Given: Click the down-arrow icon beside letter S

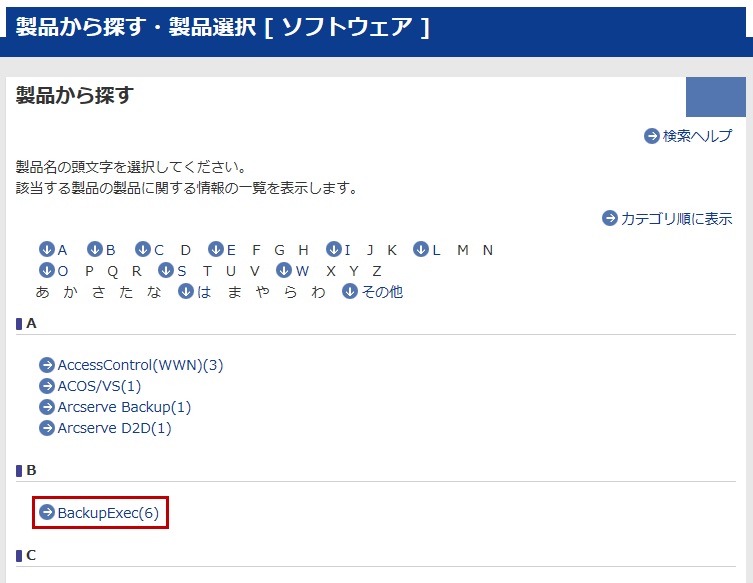Looking at the screenshot, I should click(x=166, y=270).
